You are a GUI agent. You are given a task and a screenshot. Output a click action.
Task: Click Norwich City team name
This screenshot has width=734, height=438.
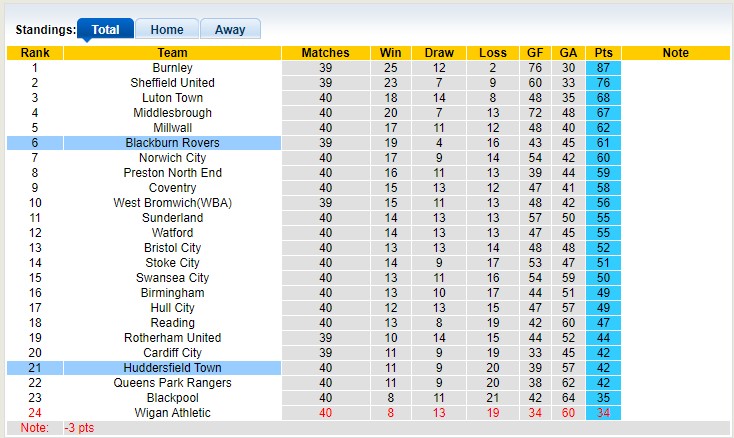click(172, 158)
